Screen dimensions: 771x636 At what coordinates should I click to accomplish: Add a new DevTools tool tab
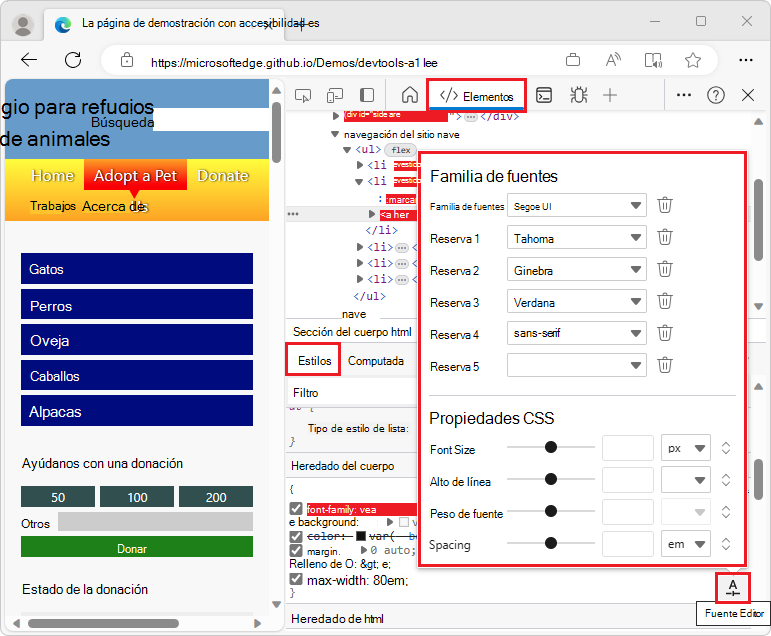click(x=610, y=95)
